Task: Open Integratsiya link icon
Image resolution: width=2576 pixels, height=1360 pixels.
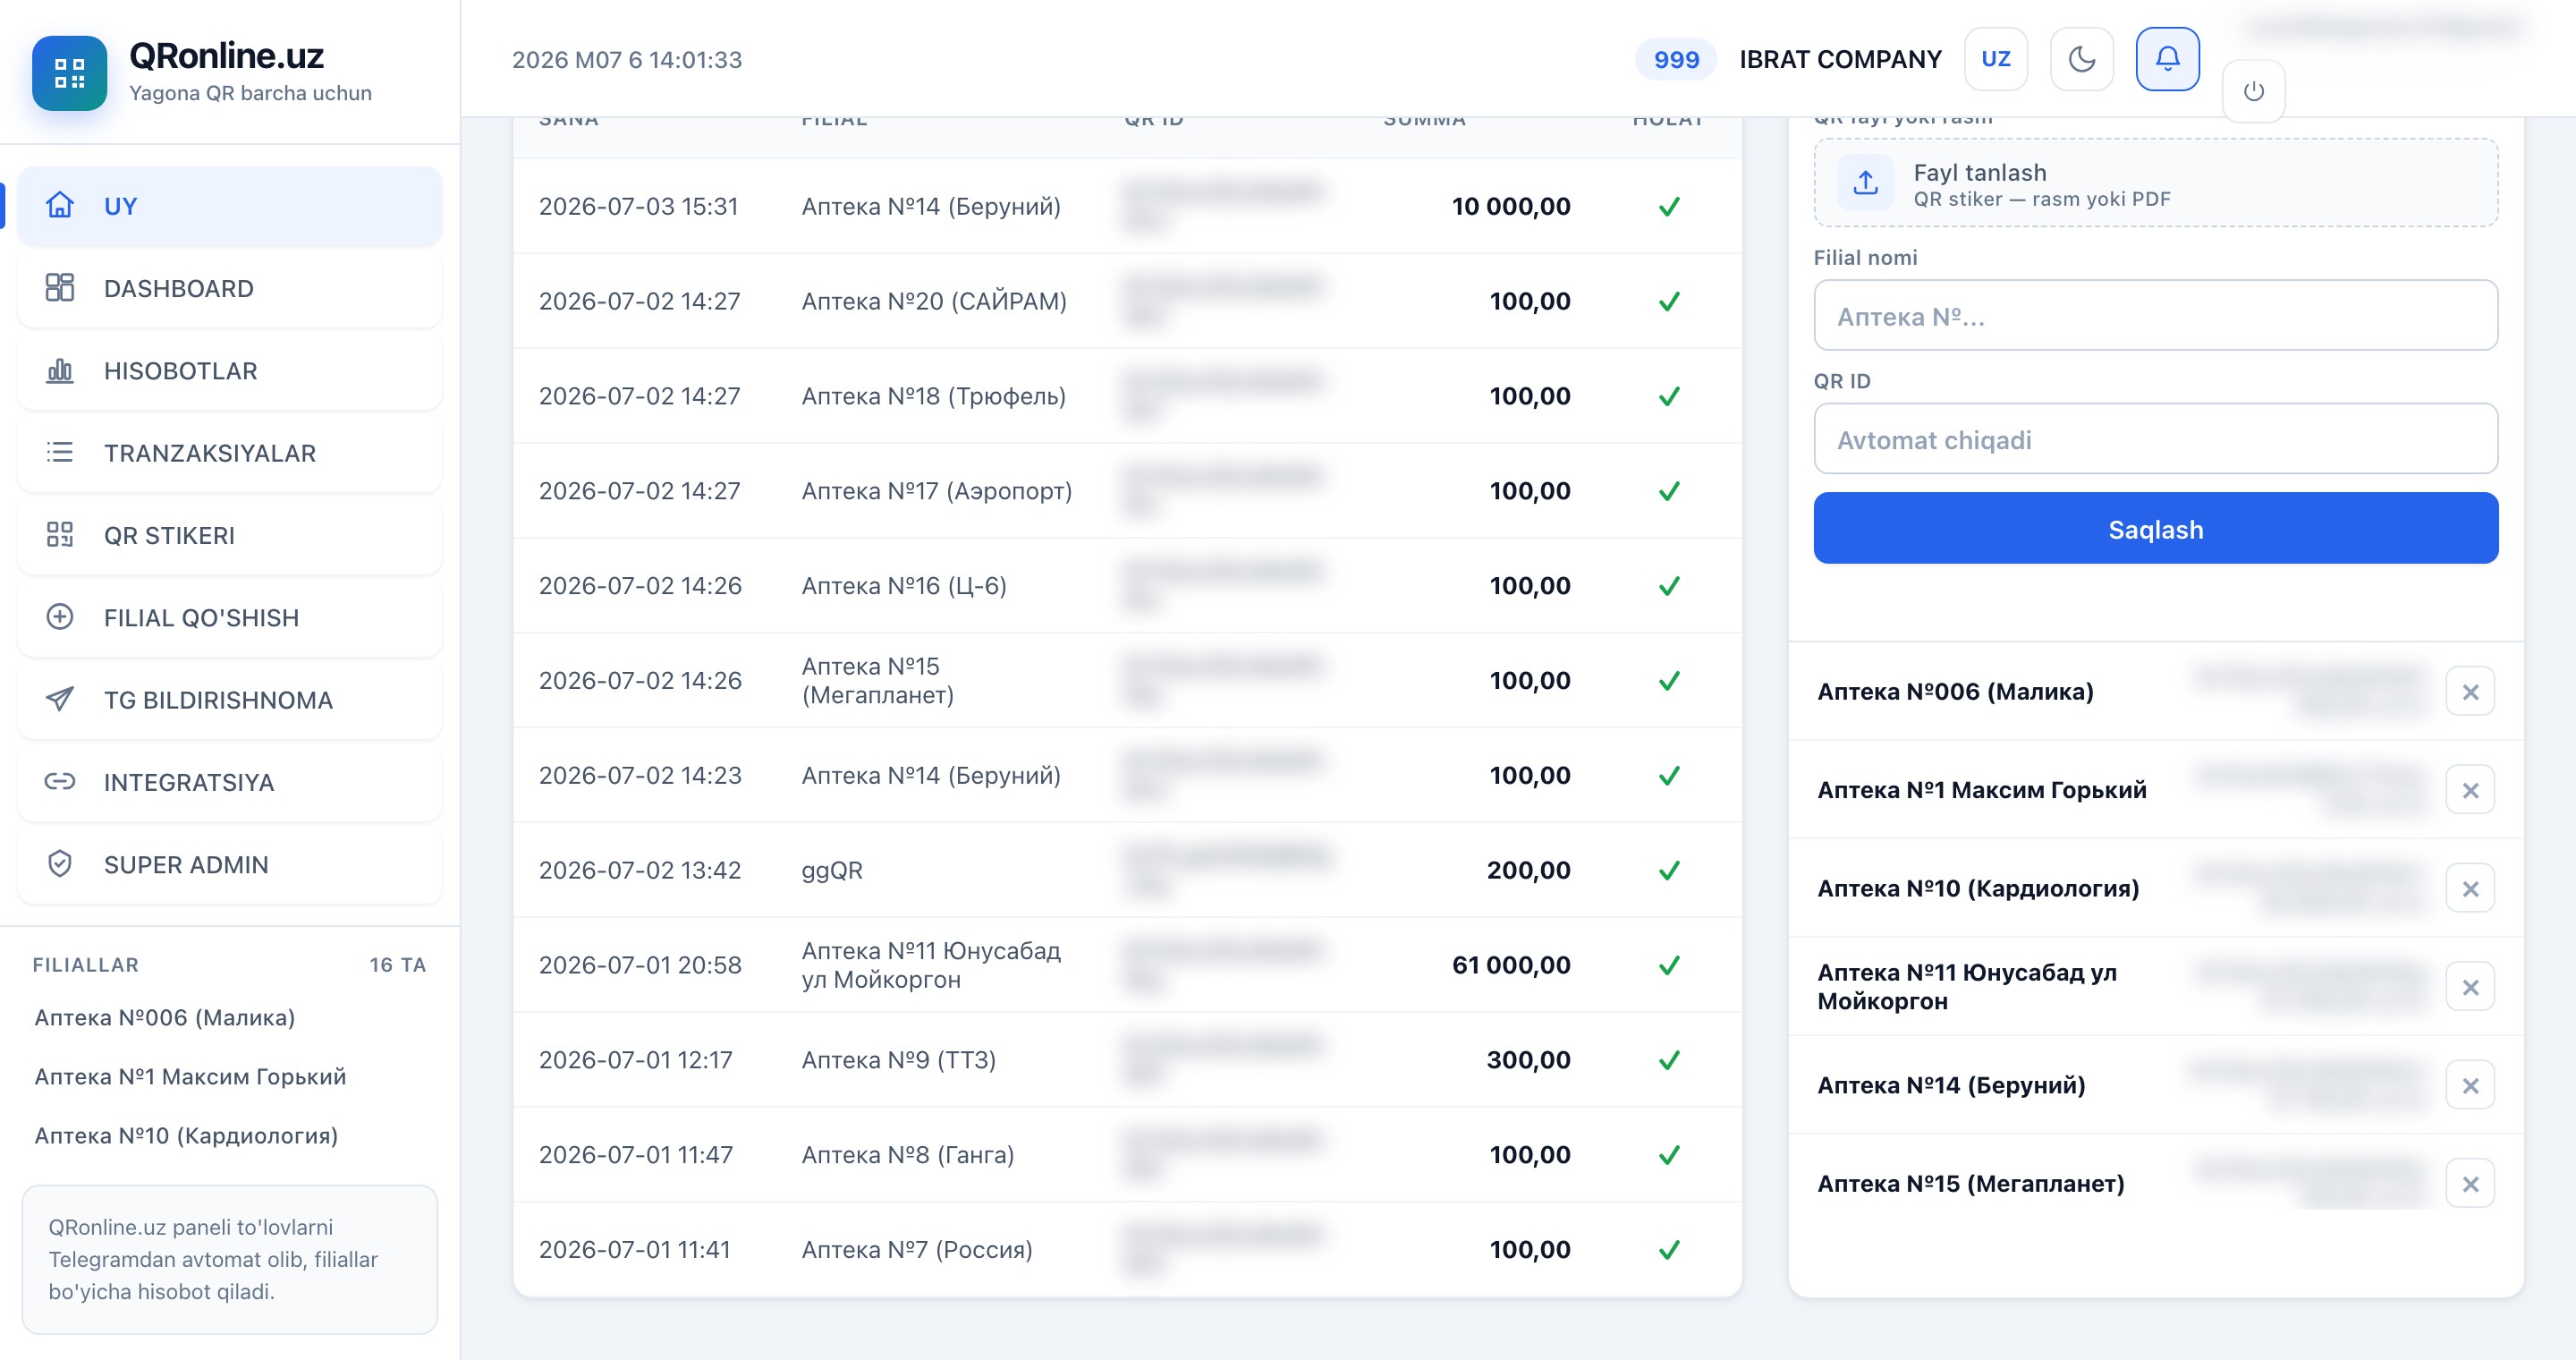Action: [x=60, y=782]
